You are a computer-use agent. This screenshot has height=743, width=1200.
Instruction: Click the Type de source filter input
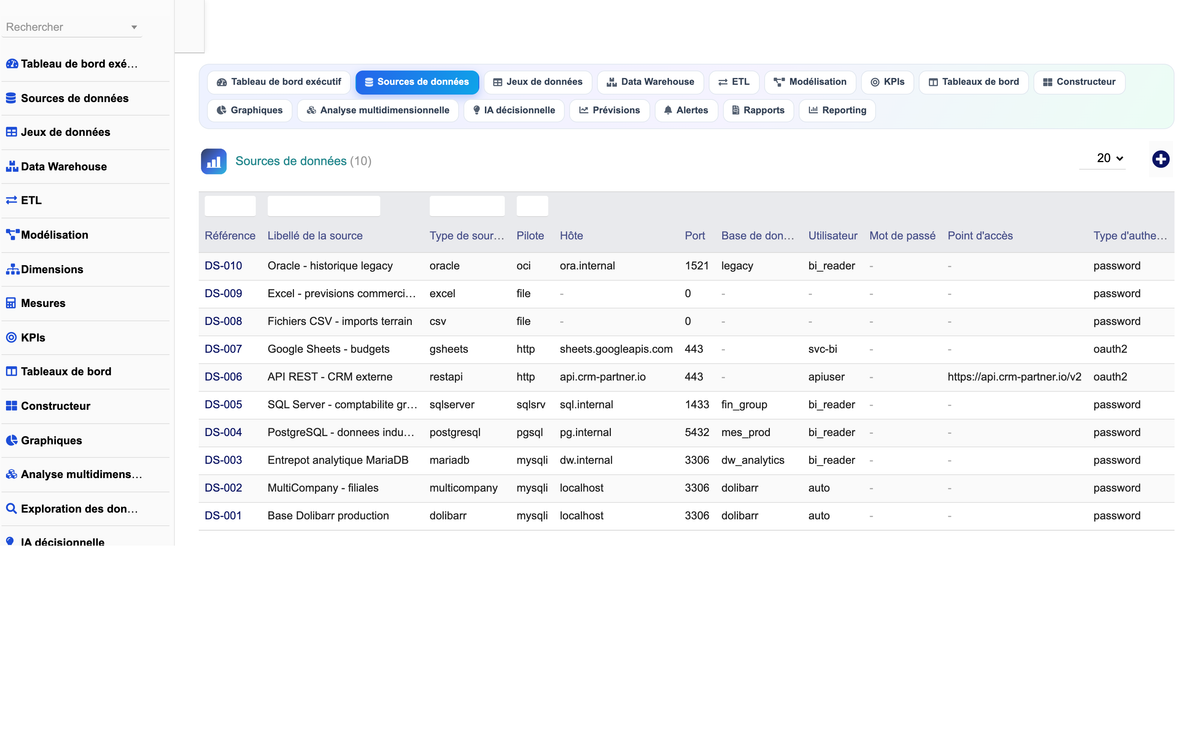tap(467, 206)
